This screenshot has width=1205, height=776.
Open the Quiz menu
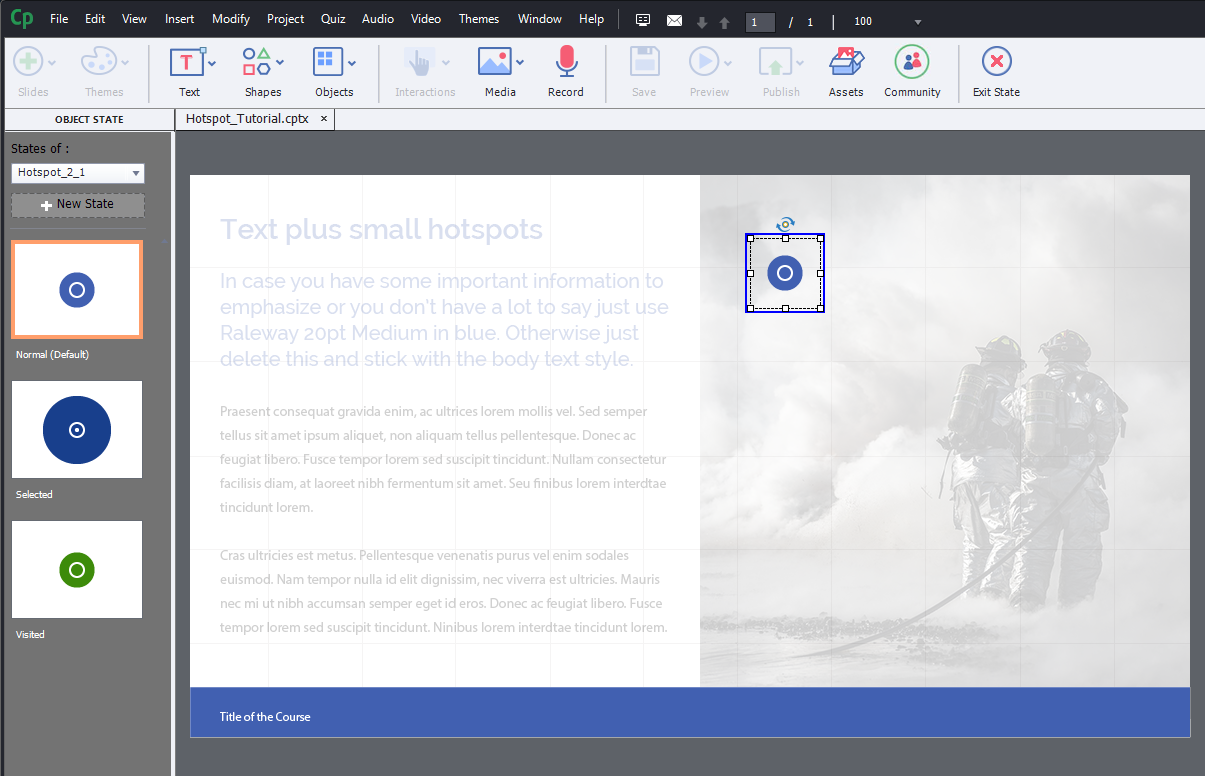333,19
